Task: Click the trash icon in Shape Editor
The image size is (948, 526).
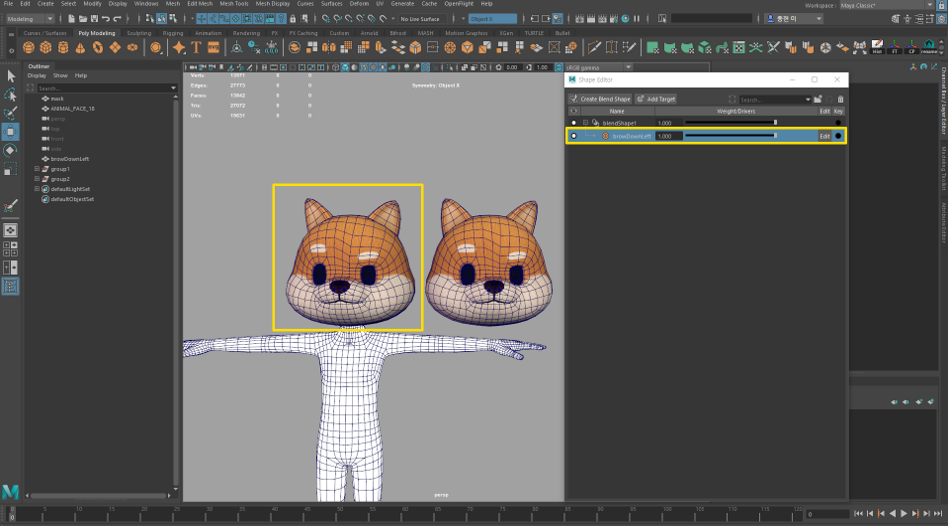Action: [840, 99]
